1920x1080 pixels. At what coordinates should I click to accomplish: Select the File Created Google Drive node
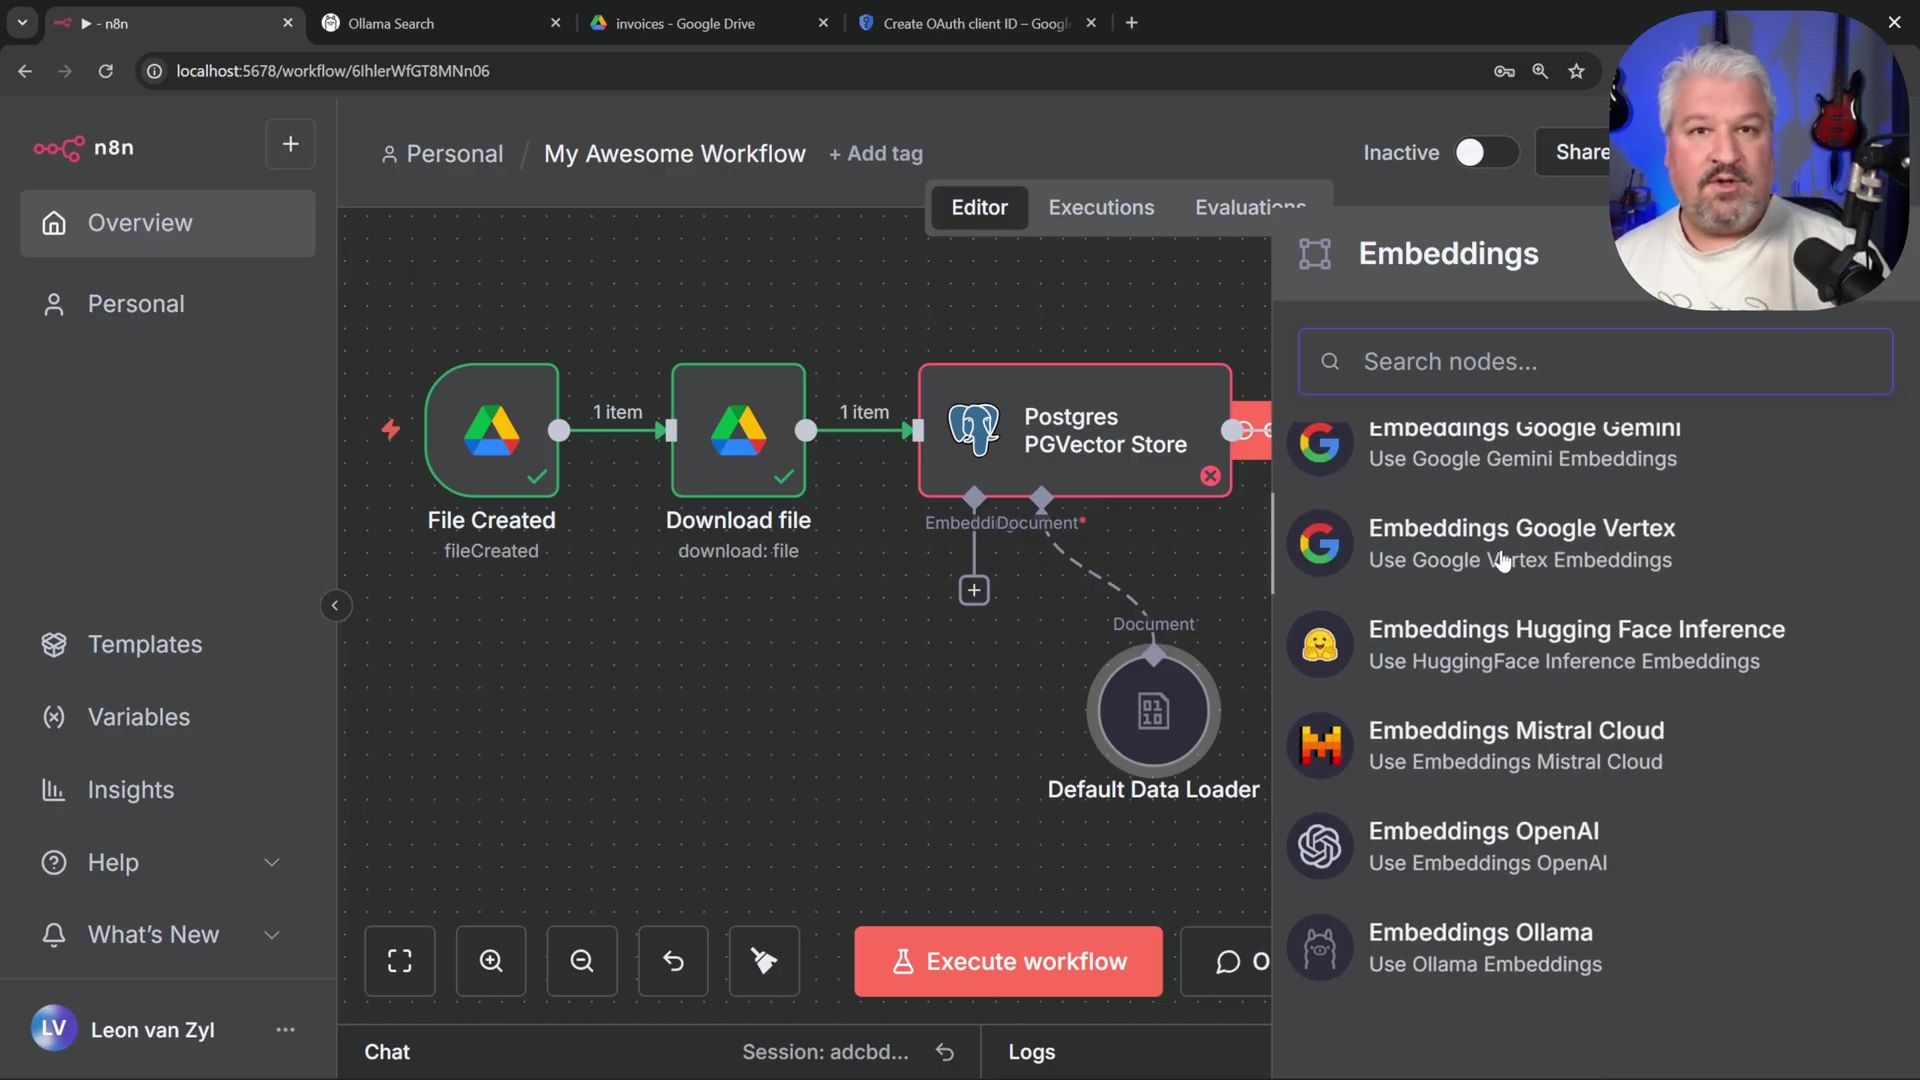coord(492,430)
